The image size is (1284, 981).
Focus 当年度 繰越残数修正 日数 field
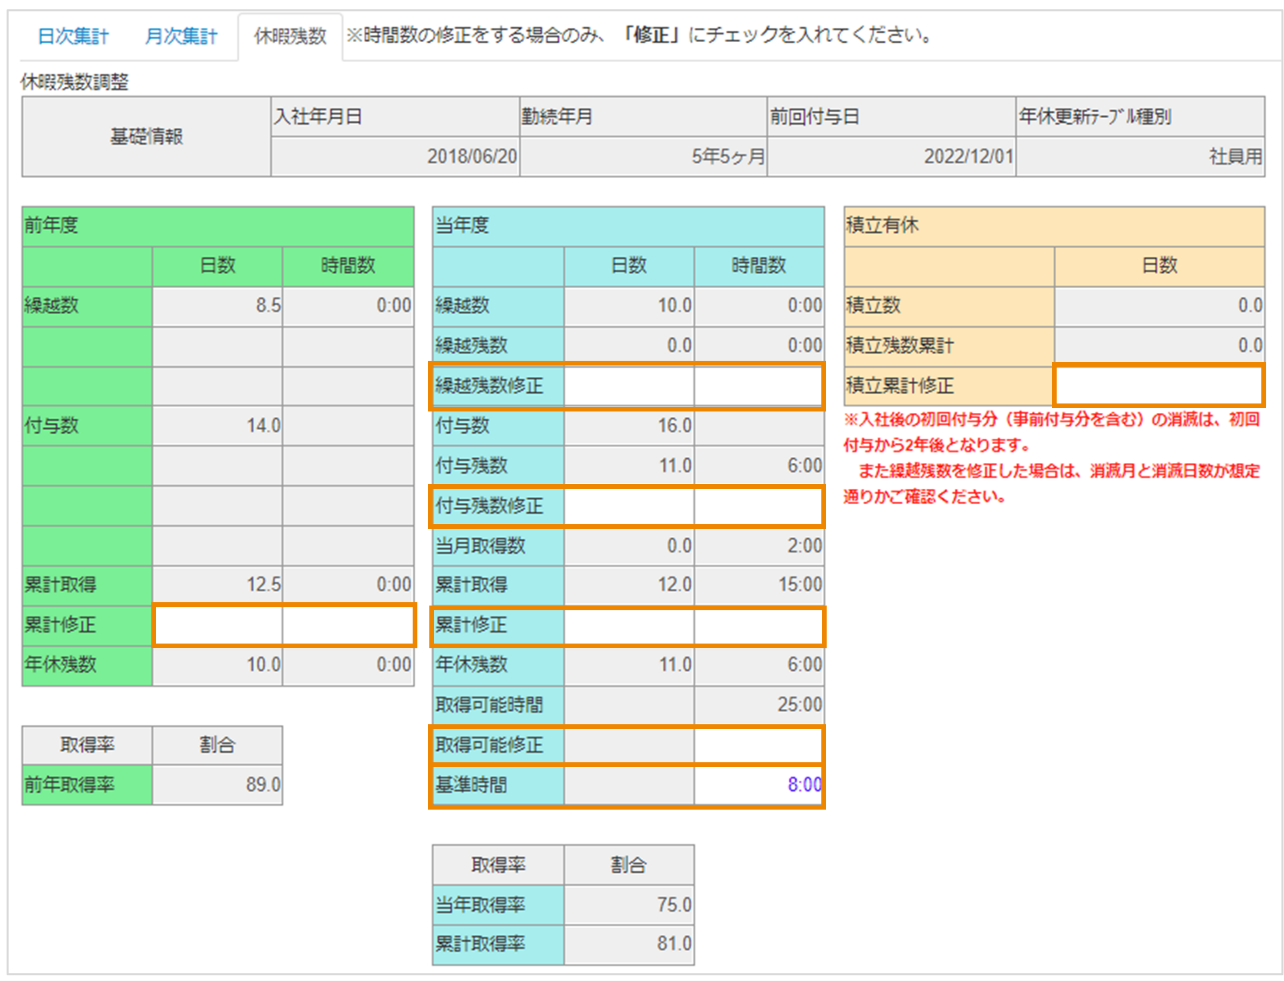click(629, 386)
